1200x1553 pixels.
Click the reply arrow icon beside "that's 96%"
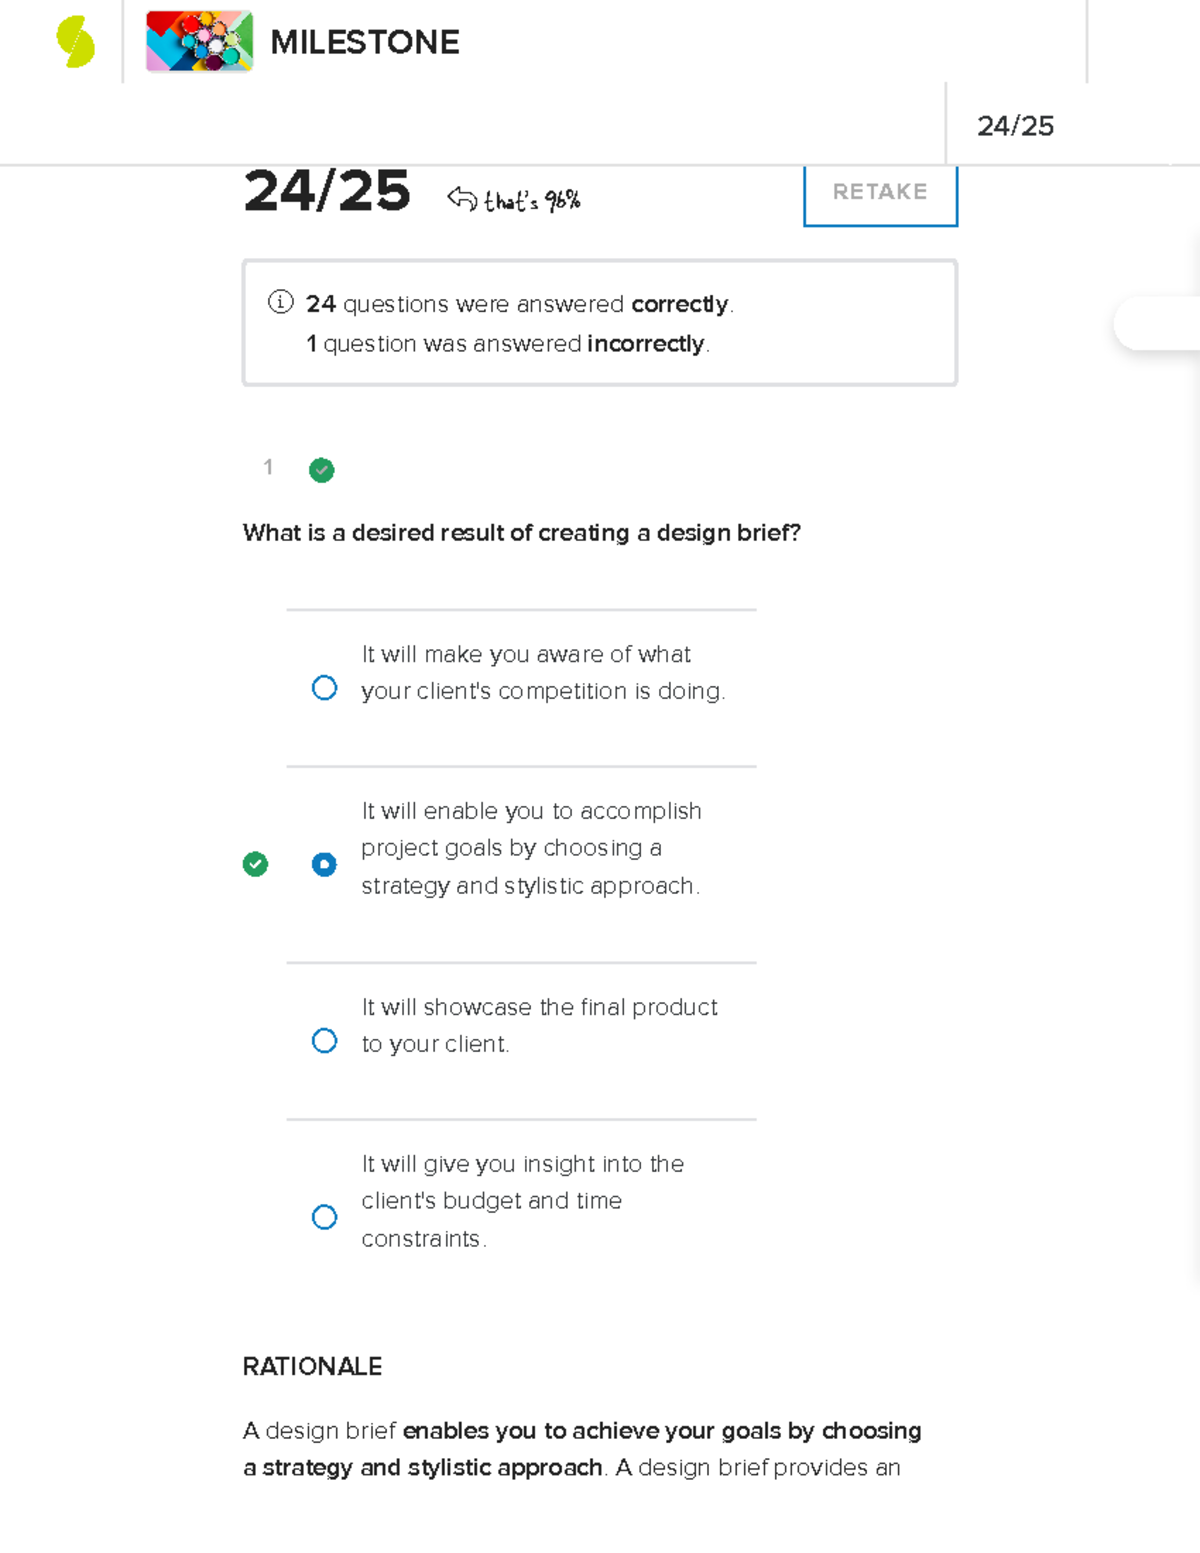(x=462, y=198)
